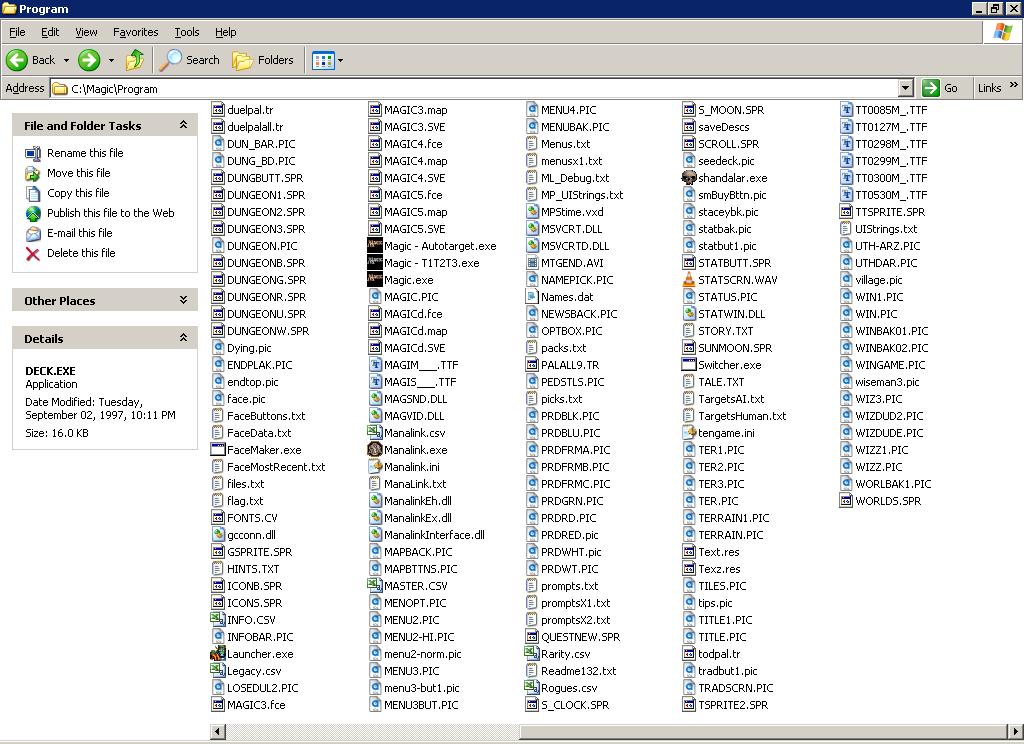Select the MAGIM___.TTF font icon
1024x744 pixels.
(375, 364)
